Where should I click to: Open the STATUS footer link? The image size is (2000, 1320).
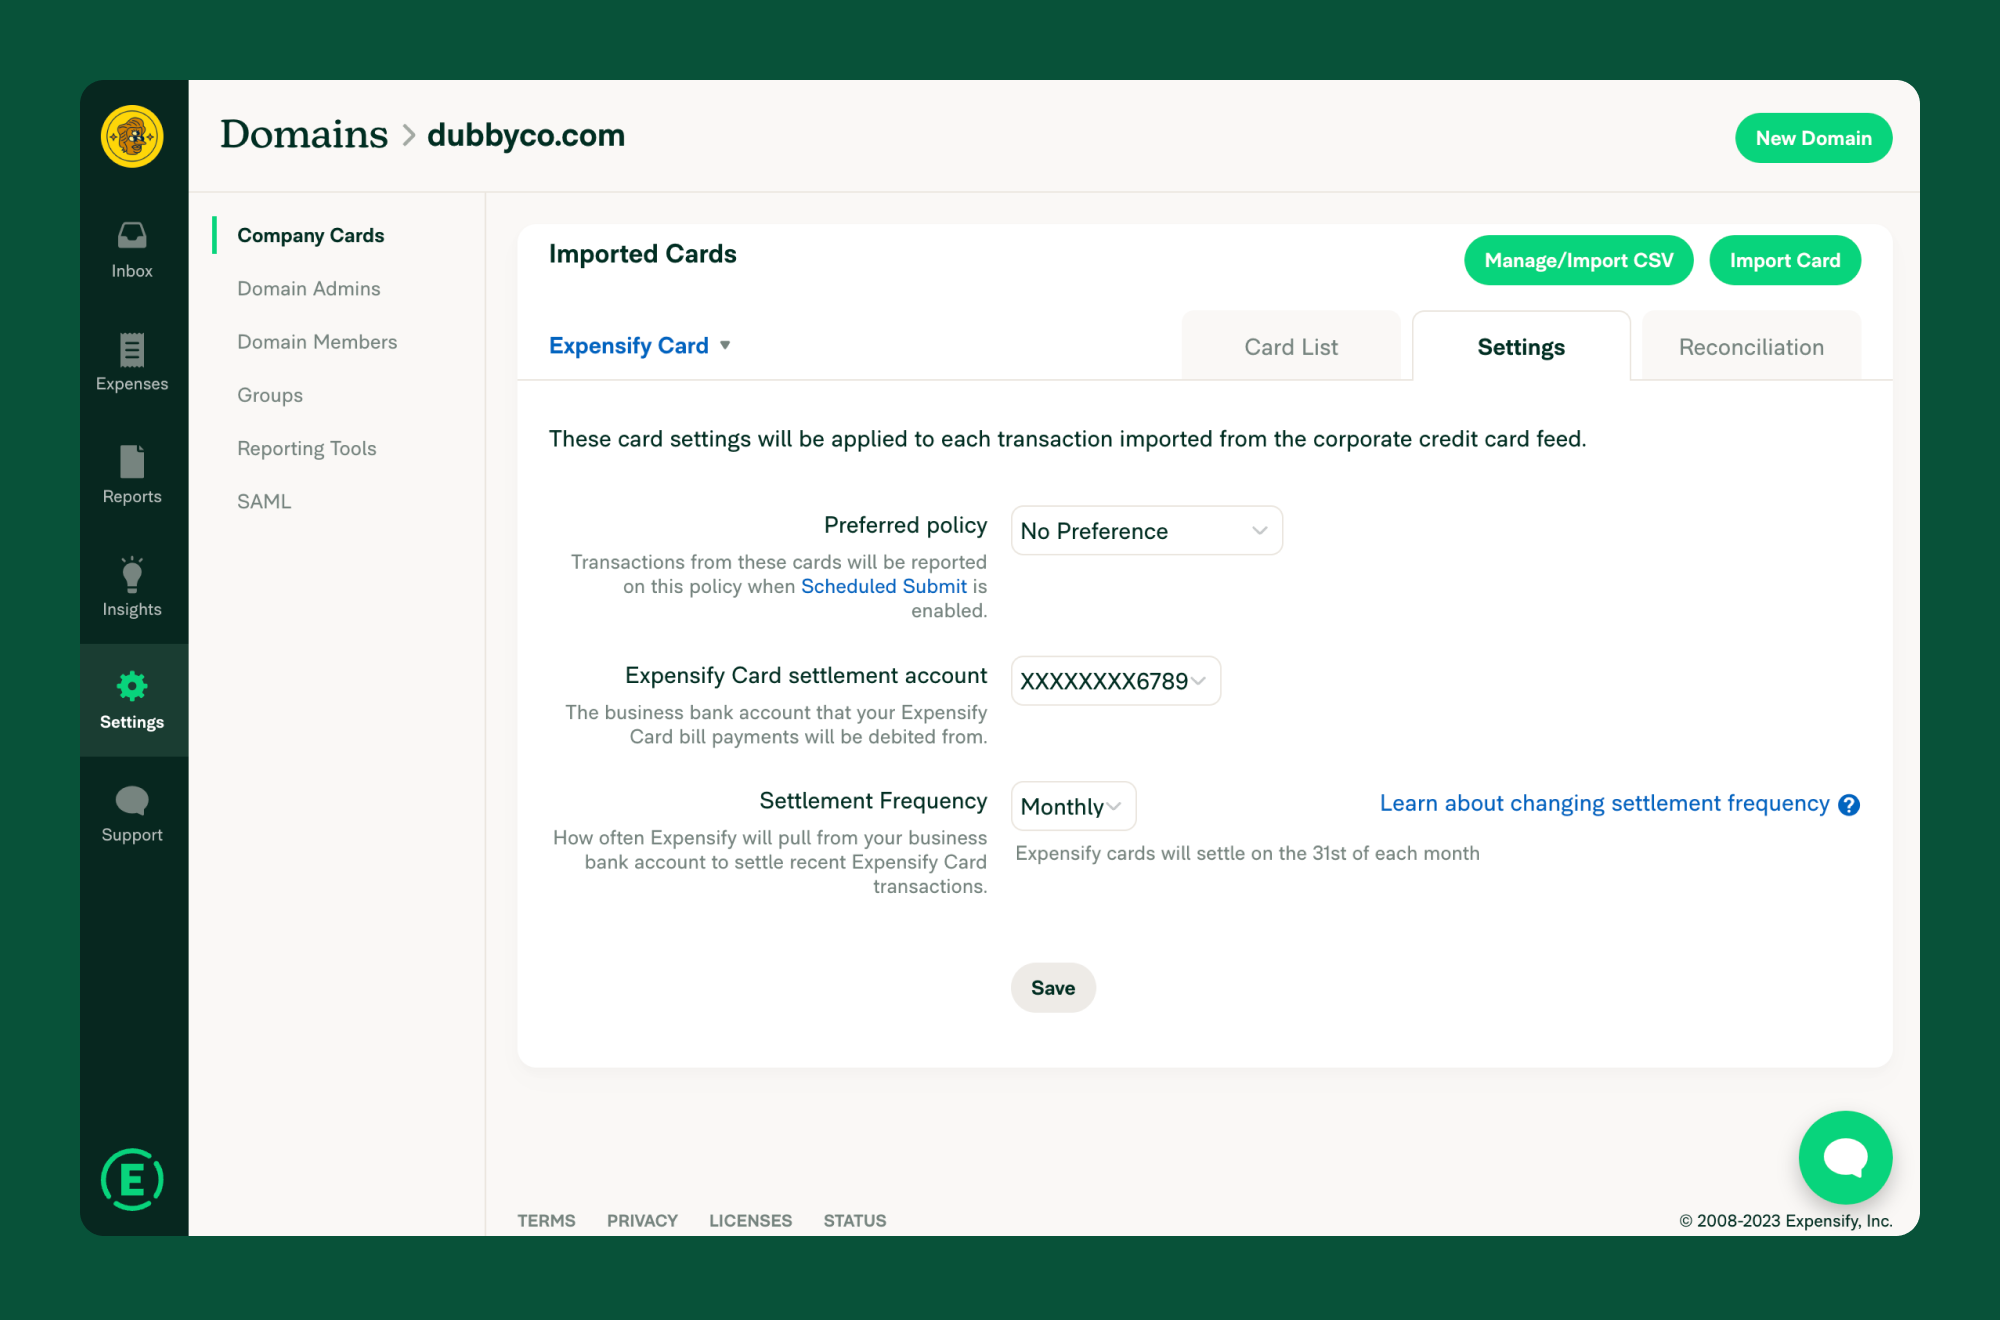click(855, 1220)
